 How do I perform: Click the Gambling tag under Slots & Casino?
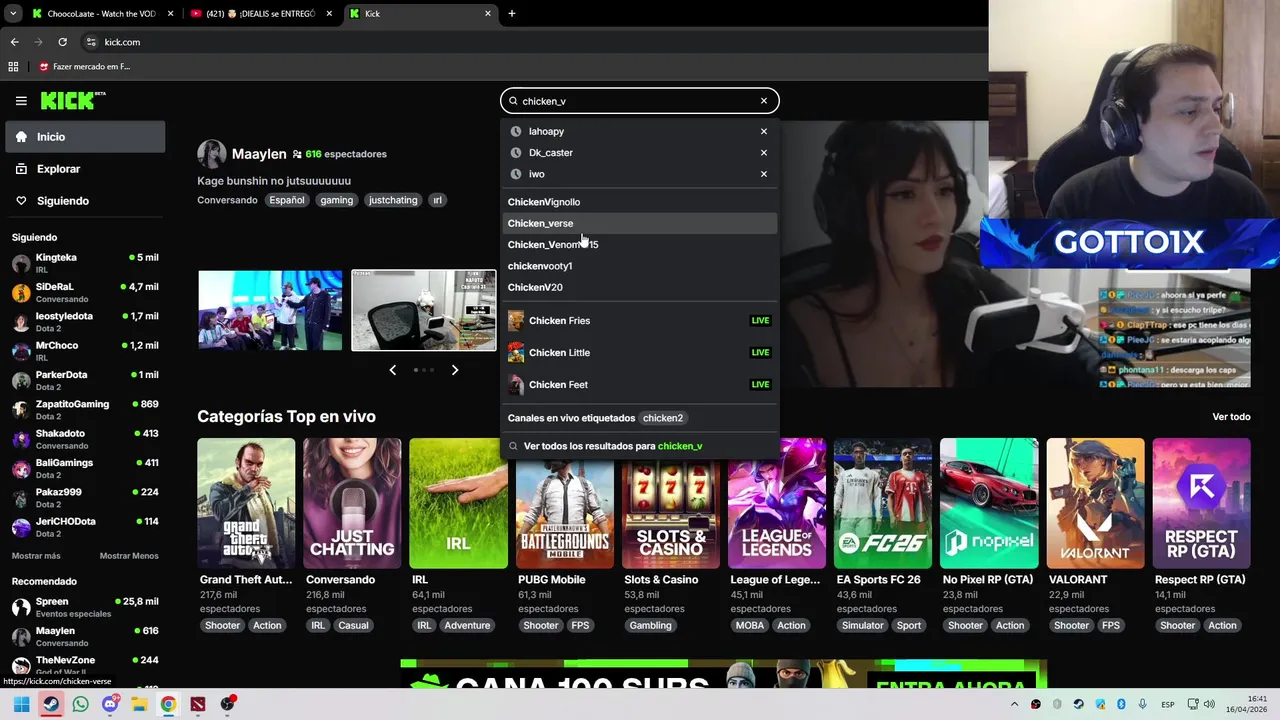(x=650, y=626)
